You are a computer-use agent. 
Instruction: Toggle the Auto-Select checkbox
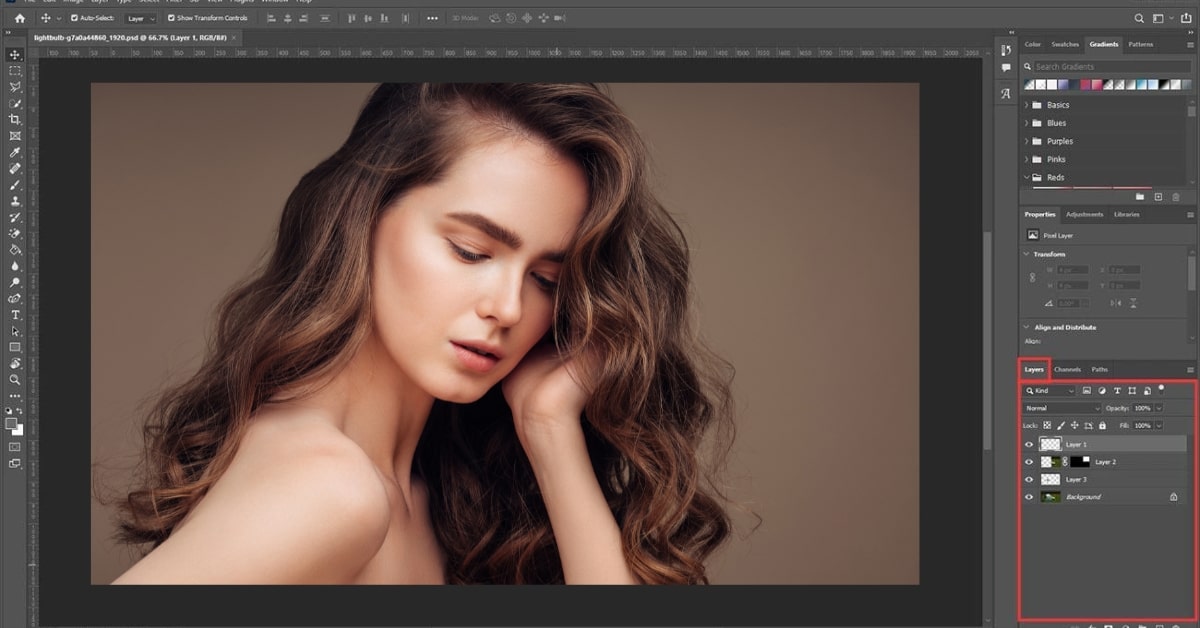point(74,18)
